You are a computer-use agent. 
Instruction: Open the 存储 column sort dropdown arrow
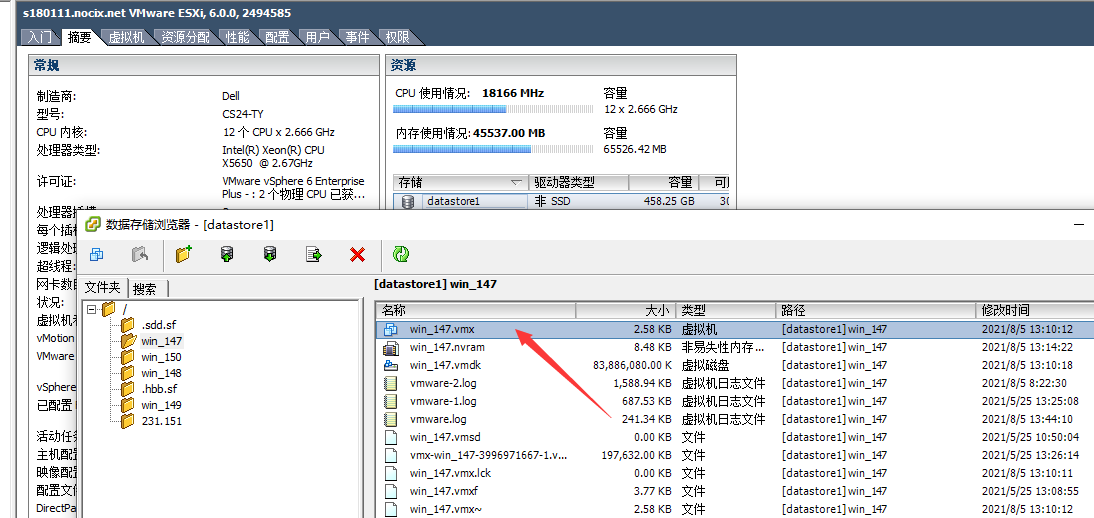(x=516, y=183)
